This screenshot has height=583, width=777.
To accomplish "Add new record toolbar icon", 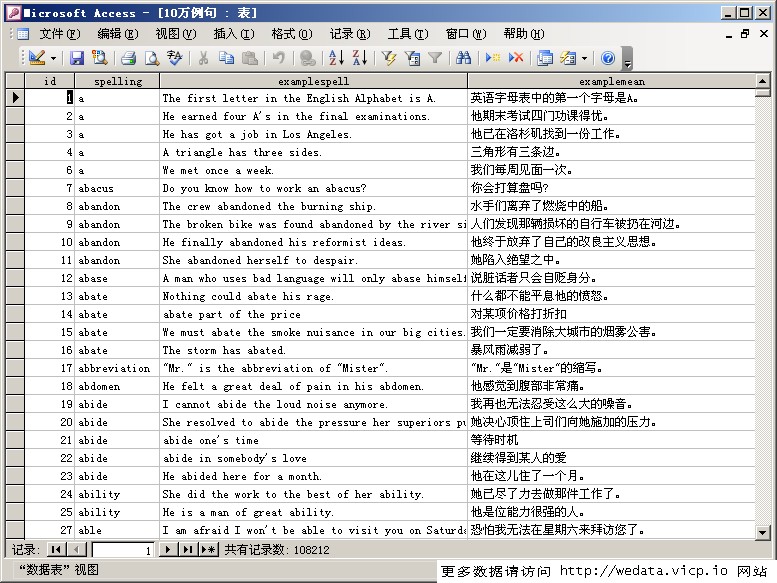I will [492, 58].
